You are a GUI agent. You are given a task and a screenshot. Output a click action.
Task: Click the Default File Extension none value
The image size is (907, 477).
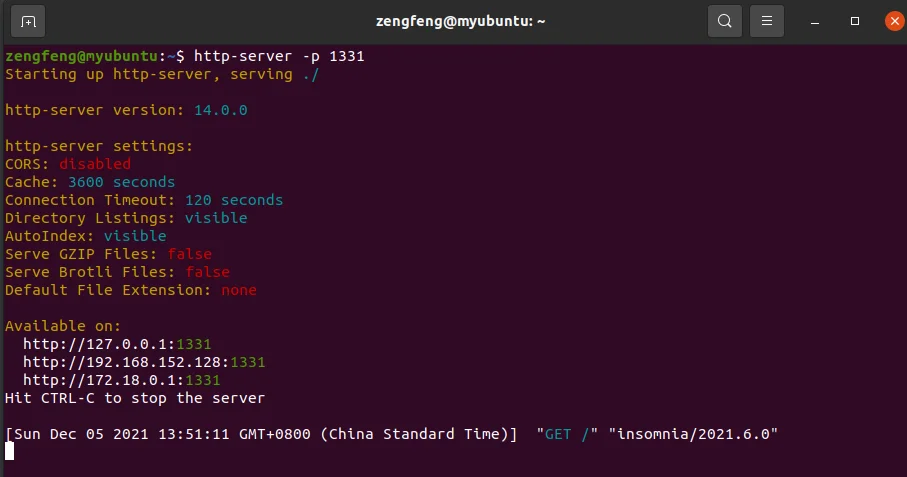238,290
